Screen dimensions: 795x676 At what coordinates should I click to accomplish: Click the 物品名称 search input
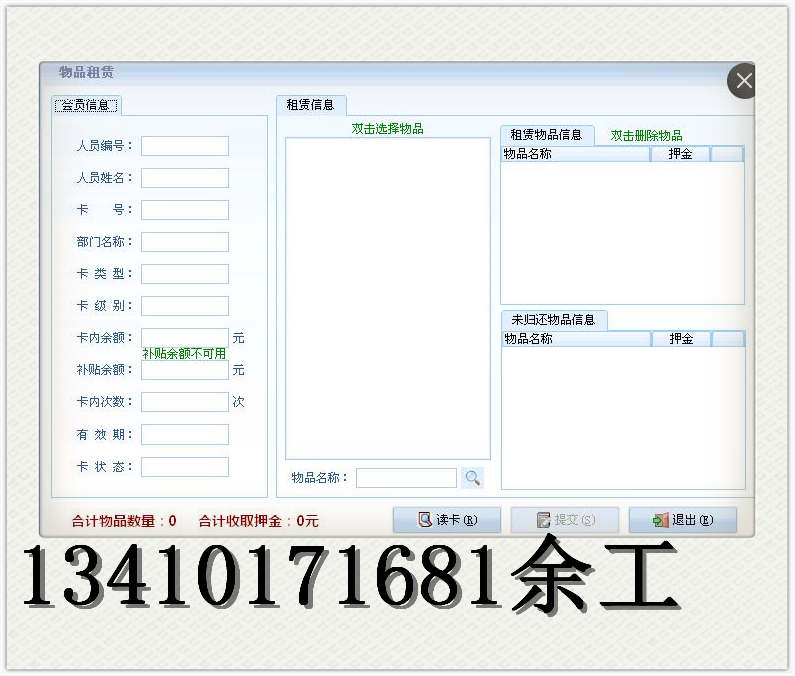pos(407,478)
